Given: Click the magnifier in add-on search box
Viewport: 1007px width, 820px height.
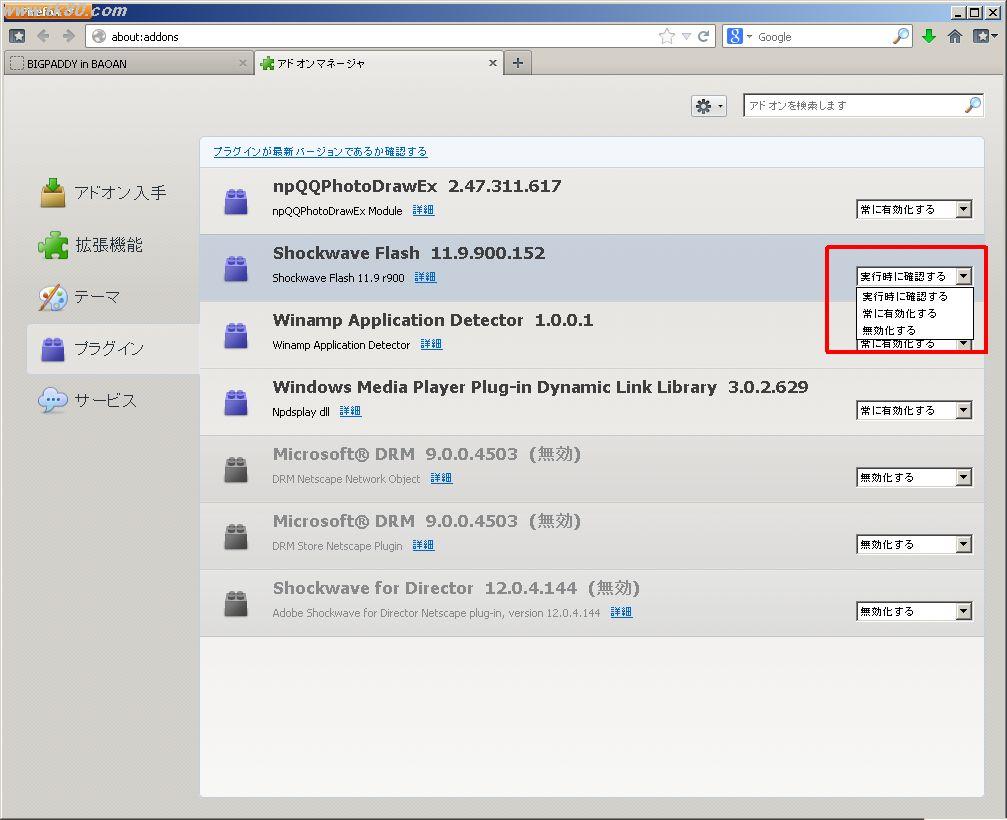Looking at the screenshot, I should point(972,106).
